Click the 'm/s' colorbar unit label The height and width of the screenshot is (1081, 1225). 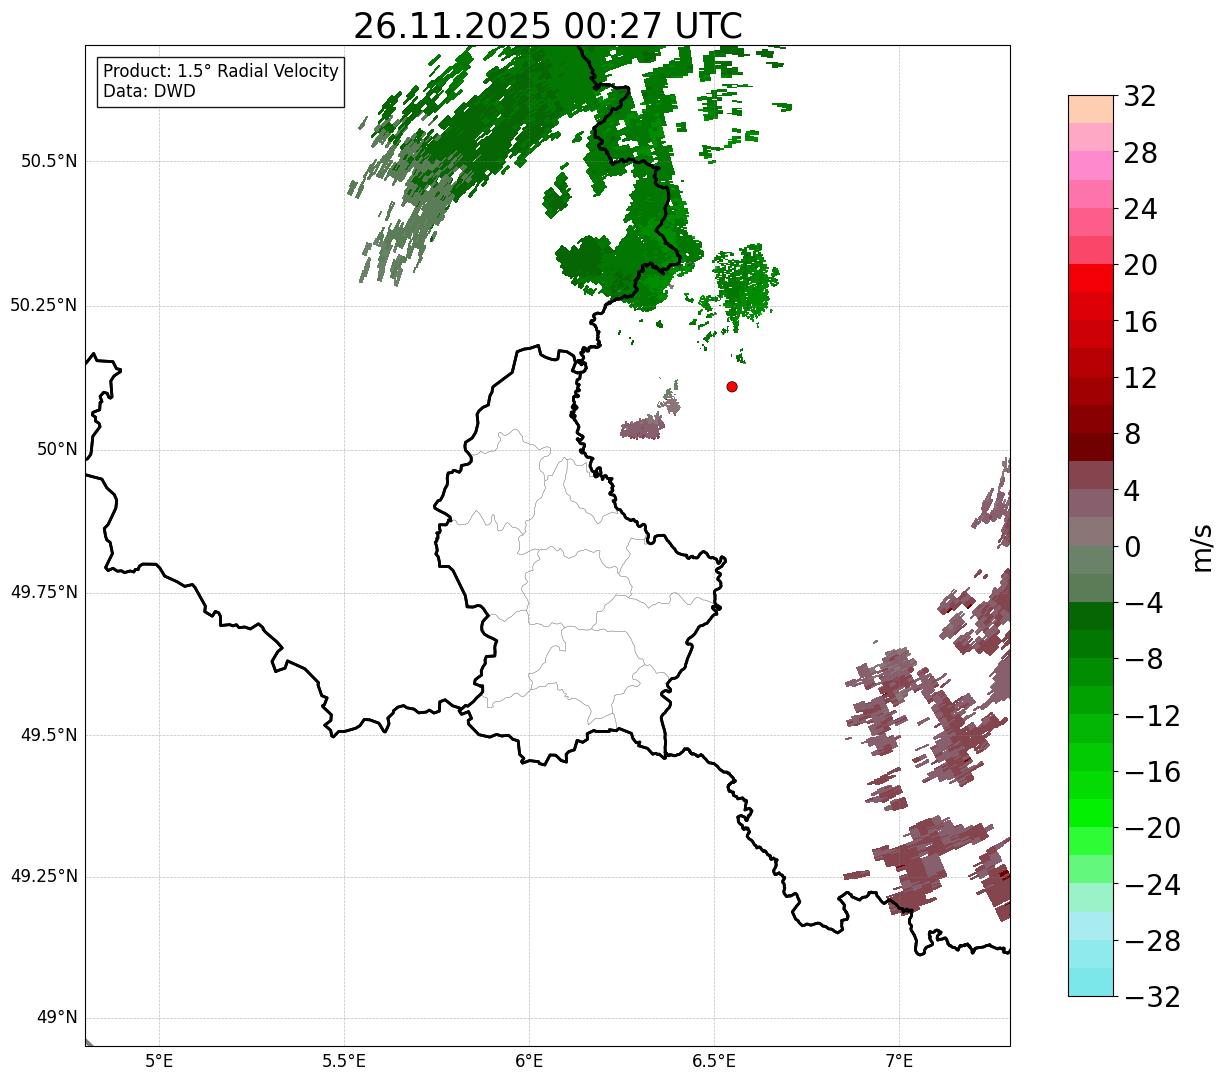[1202, 547]
